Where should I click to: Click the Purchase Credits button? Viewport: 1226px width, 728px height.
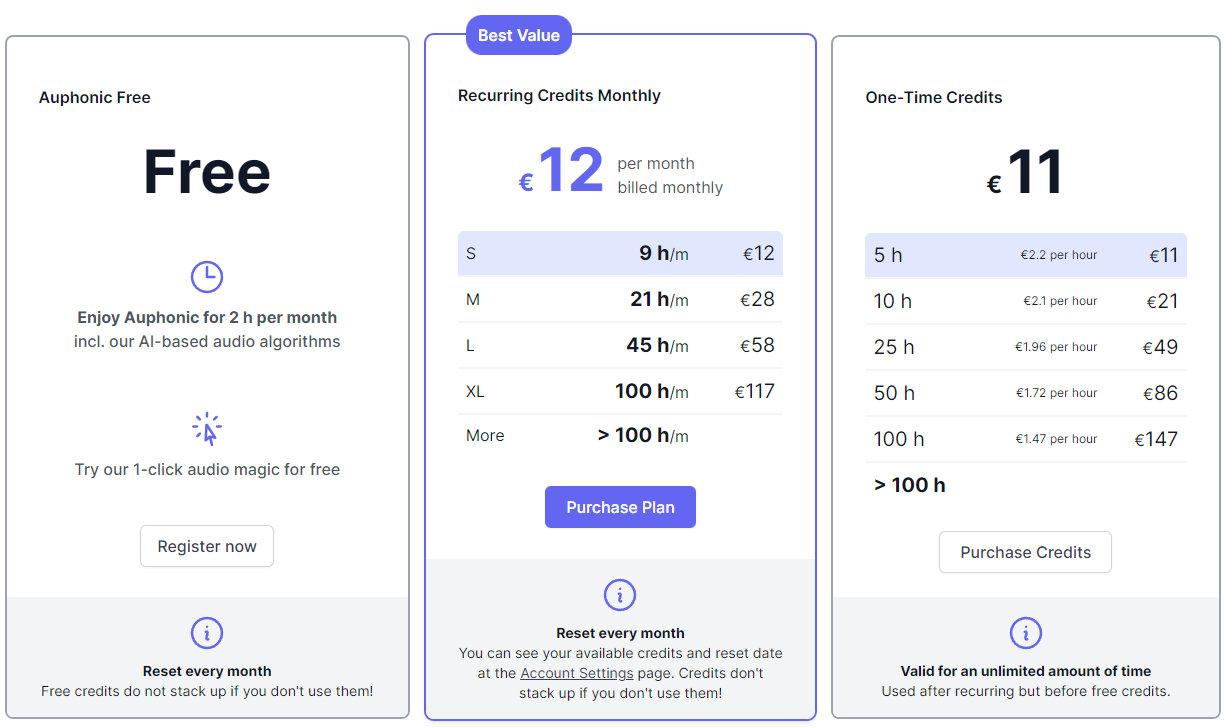[1025, 552]
